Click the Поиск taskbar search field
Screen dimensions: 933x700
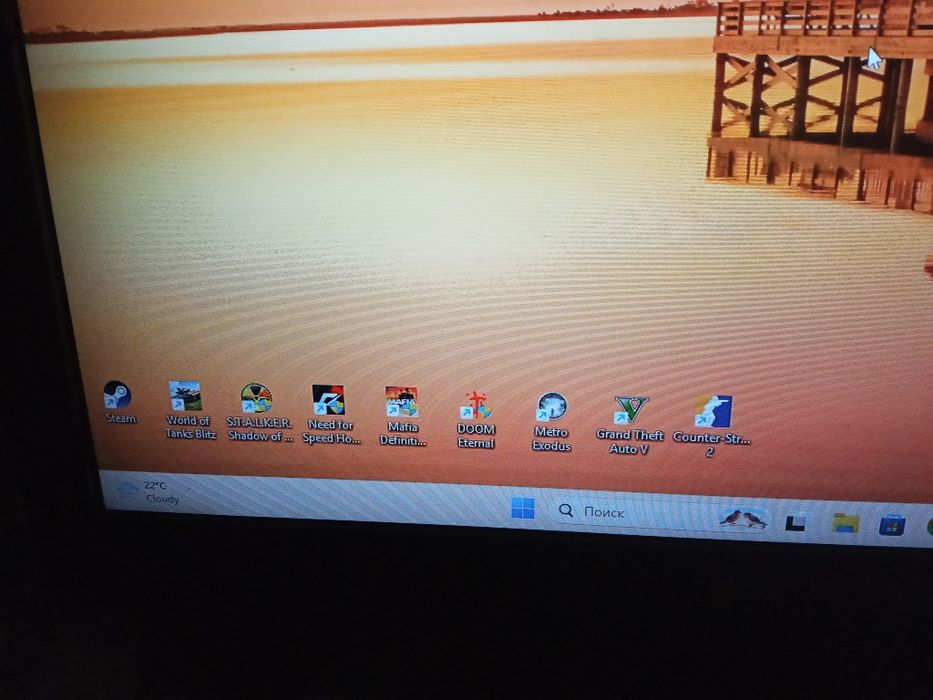[x=660, y=514]
